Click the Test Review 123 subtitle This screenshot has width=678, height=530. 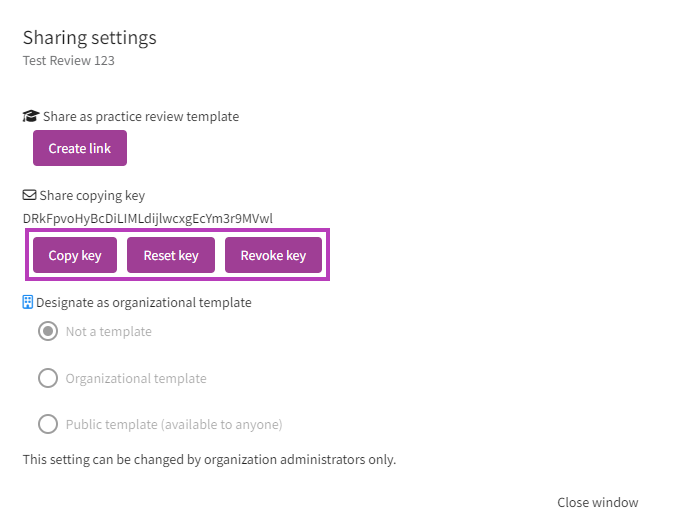[69, 60]
